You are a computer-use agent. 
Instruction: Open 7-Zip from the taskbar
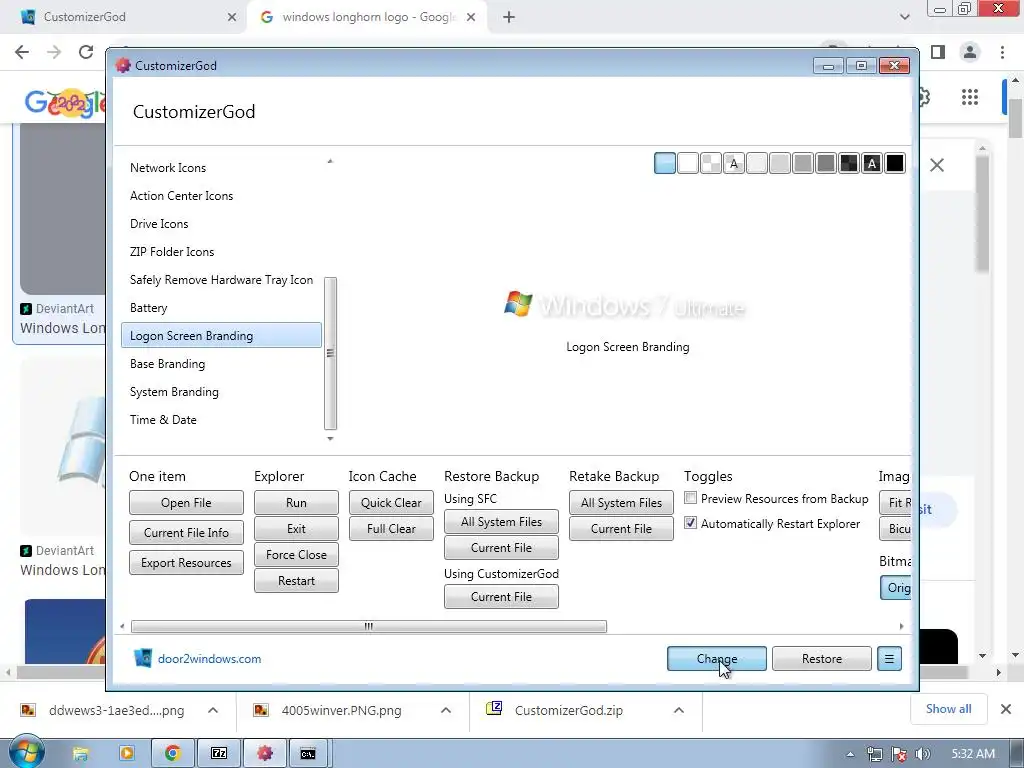tap(218, 754)
